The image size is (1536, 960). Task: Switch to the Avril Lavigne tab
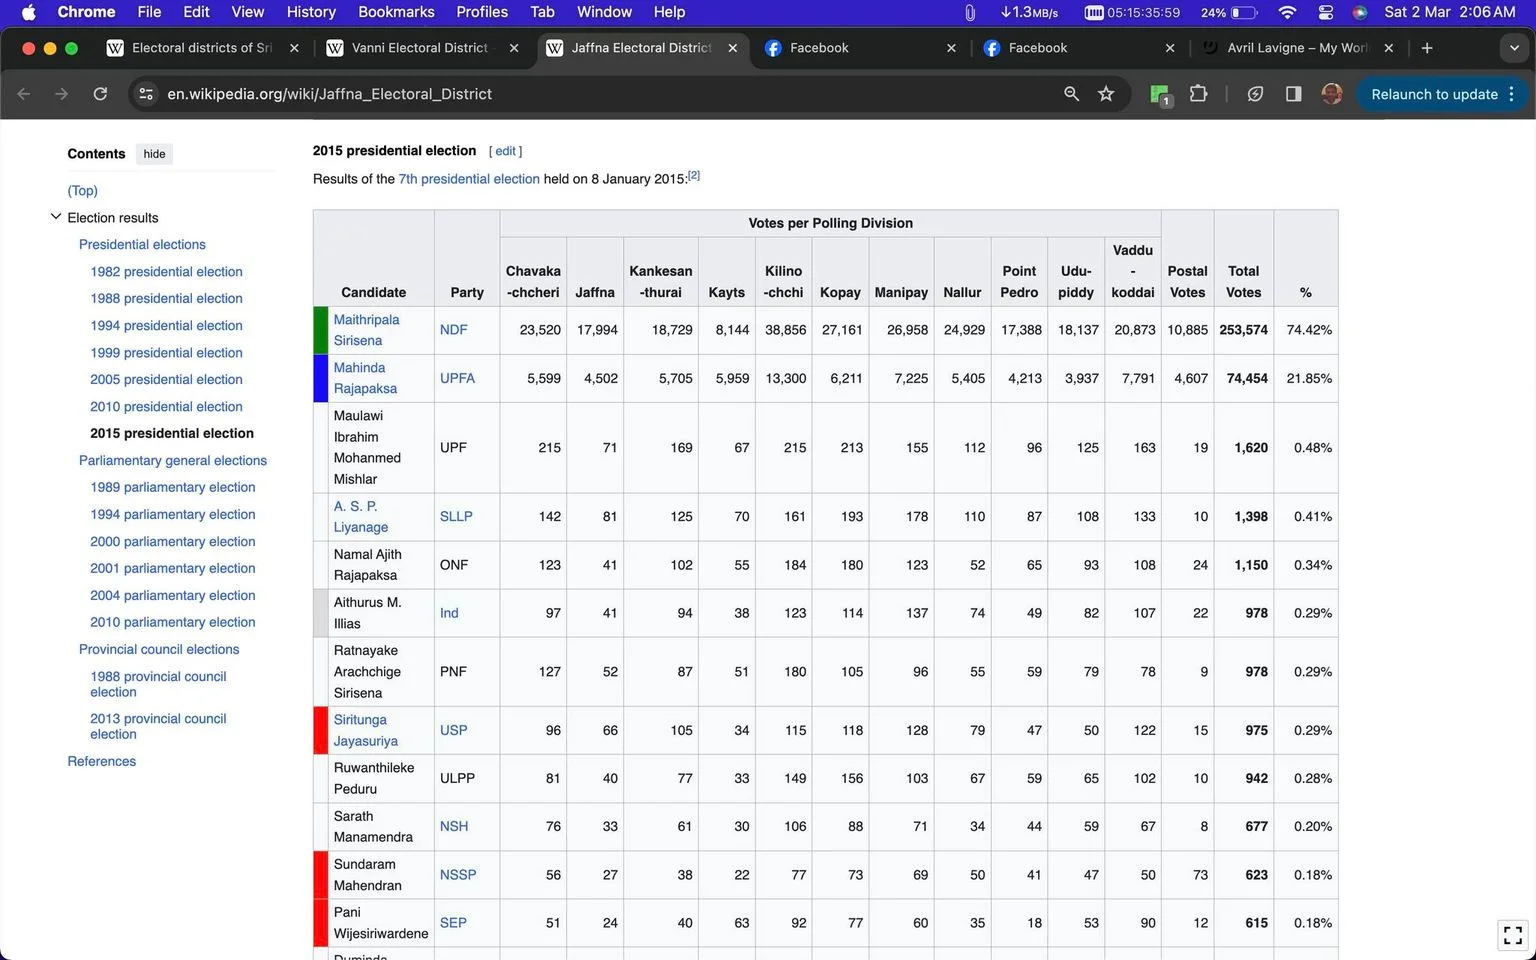coord(1297,48)
